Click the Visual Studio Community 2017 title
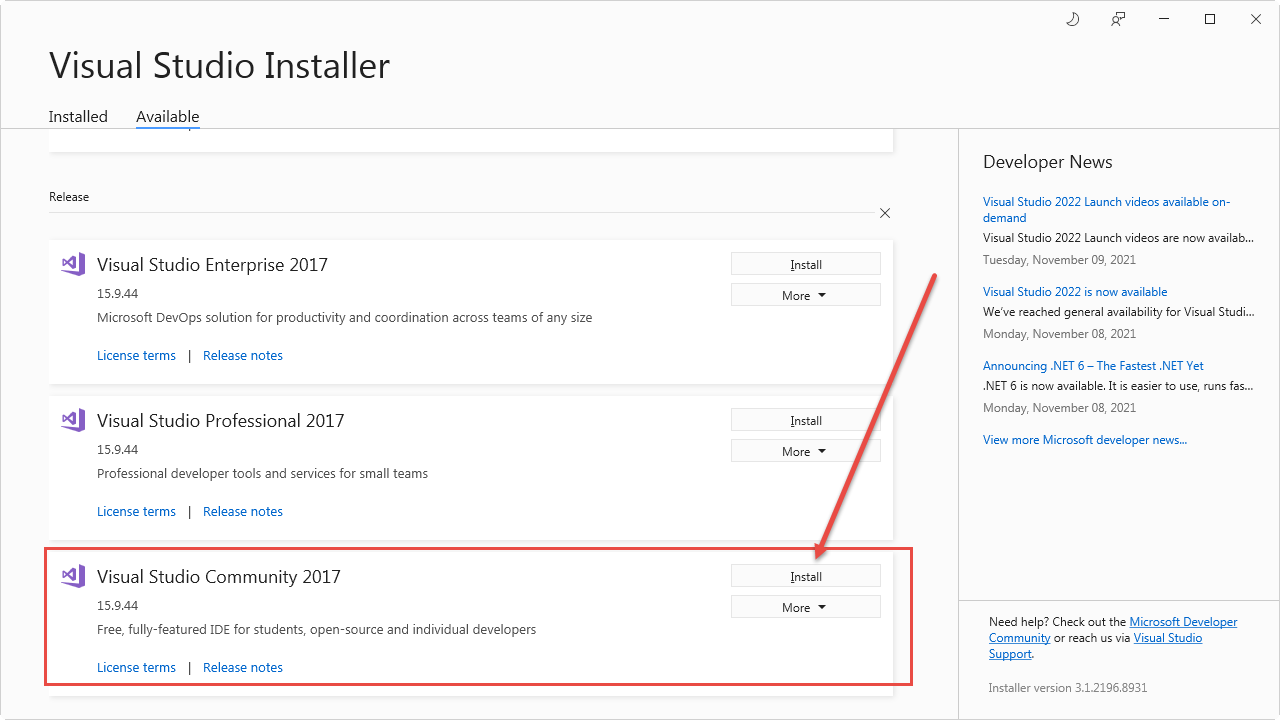The width and height of the screenshot is (1280, 720). coord(219,577)
